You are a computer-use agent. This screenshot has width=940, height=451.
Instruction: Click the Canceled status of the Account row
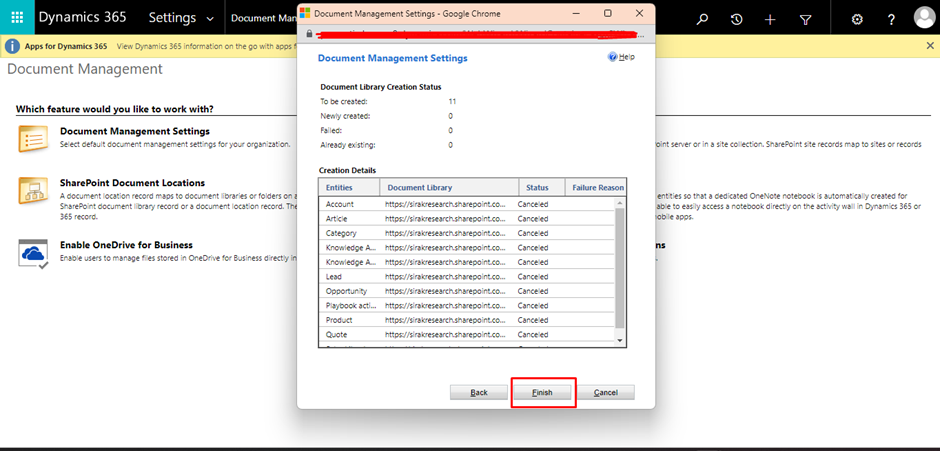click(x=533, y=204)
